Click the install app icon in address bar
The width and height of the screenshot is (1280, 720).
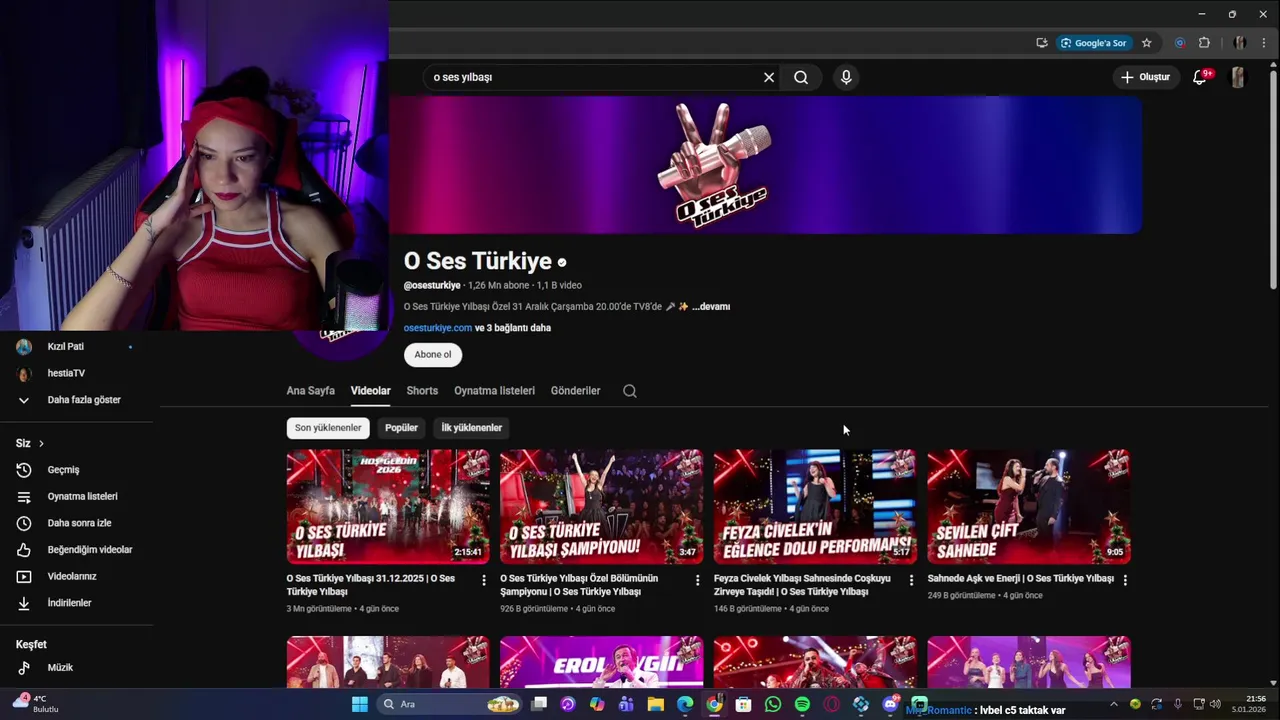[x=1042, y=43]
